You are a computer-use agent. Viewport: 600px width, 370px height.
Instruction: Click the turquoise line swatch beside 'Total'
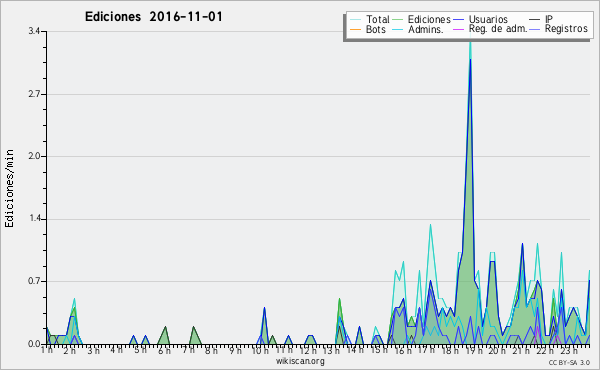point(355,20)
